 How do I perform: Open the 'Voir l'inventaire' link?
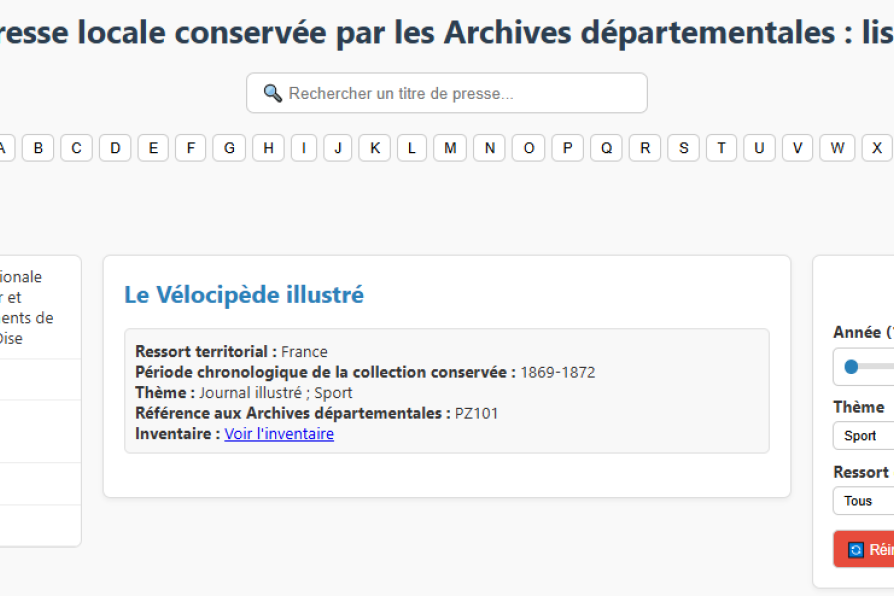click(x=279, y=434)
